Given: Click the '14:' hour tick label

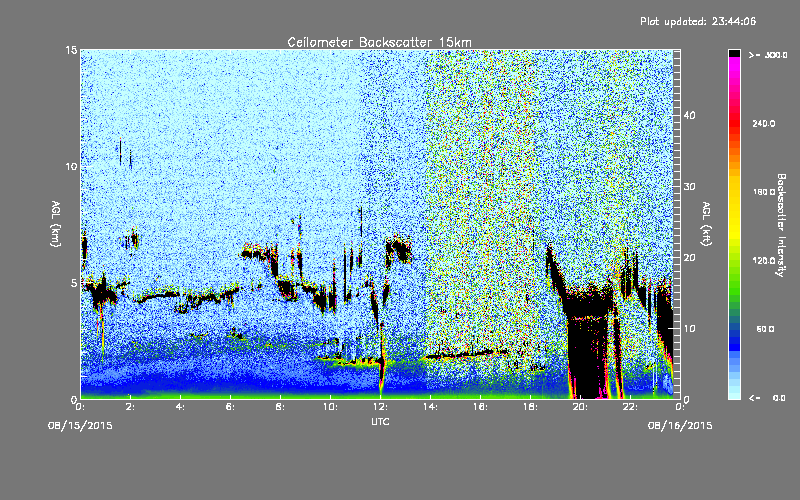Looking at the screenshot, I should 430,407.
